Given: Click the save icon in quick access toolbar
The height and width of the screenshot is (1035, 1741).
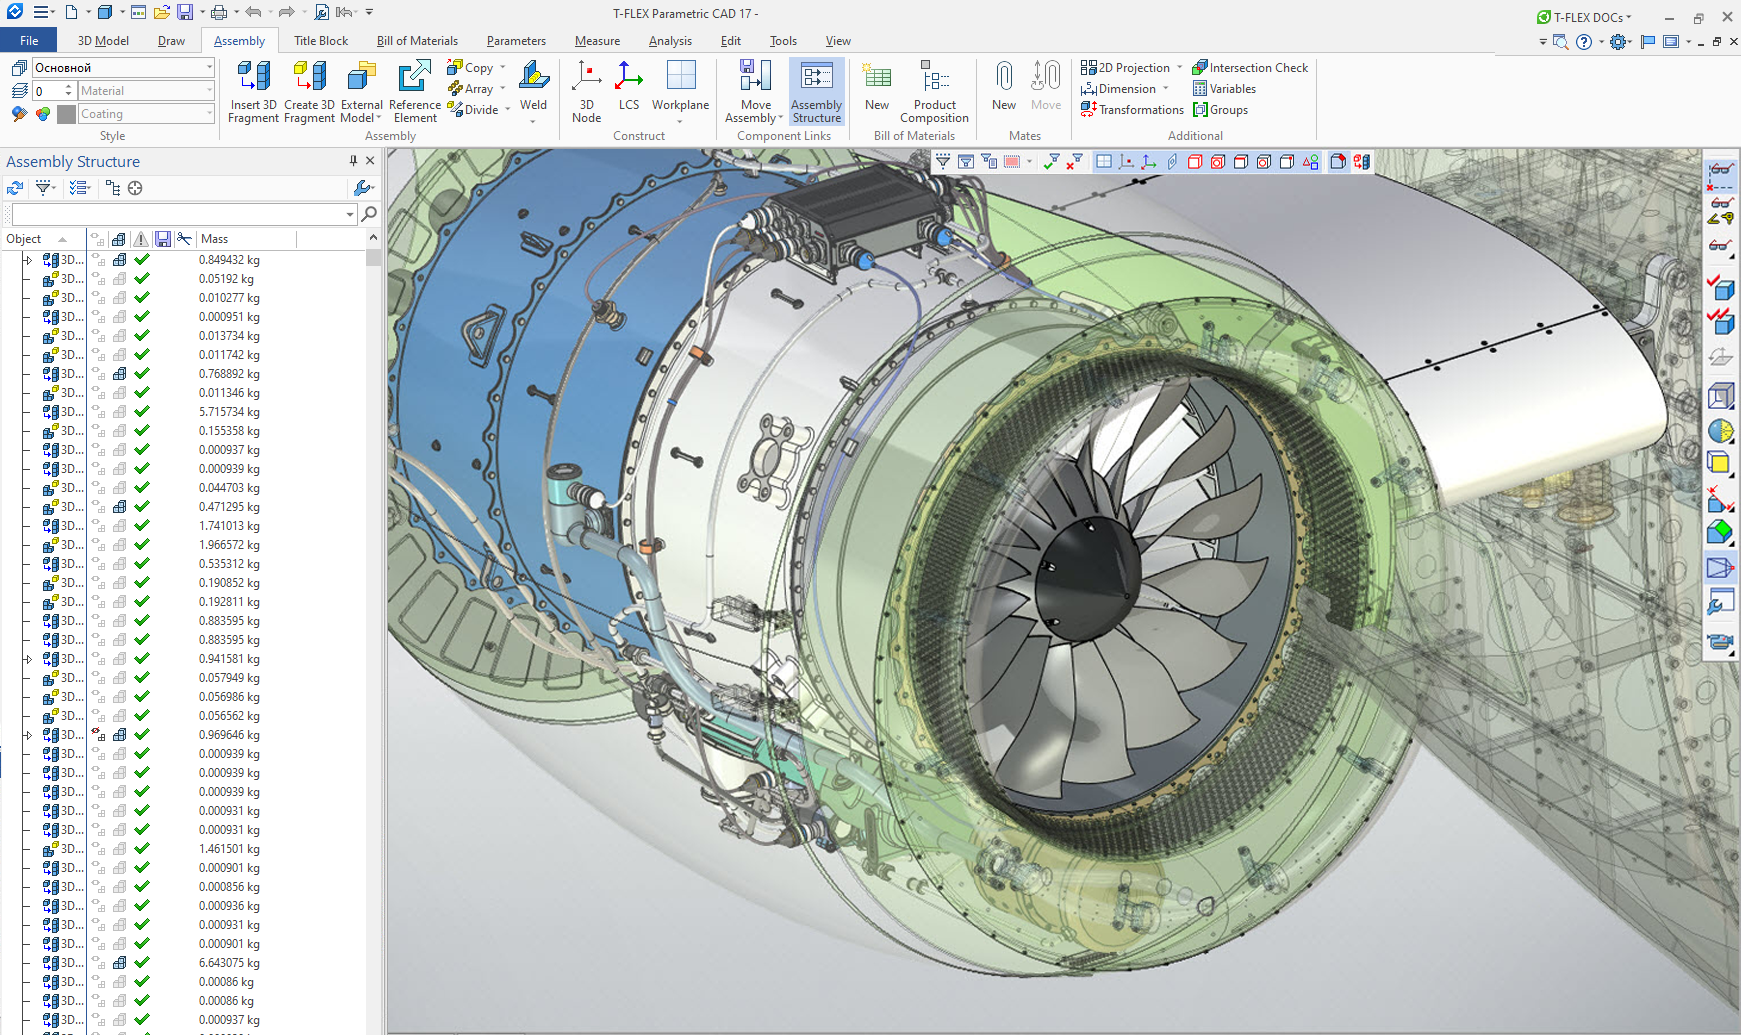Looking at the screenshot, I should point(185,13).
